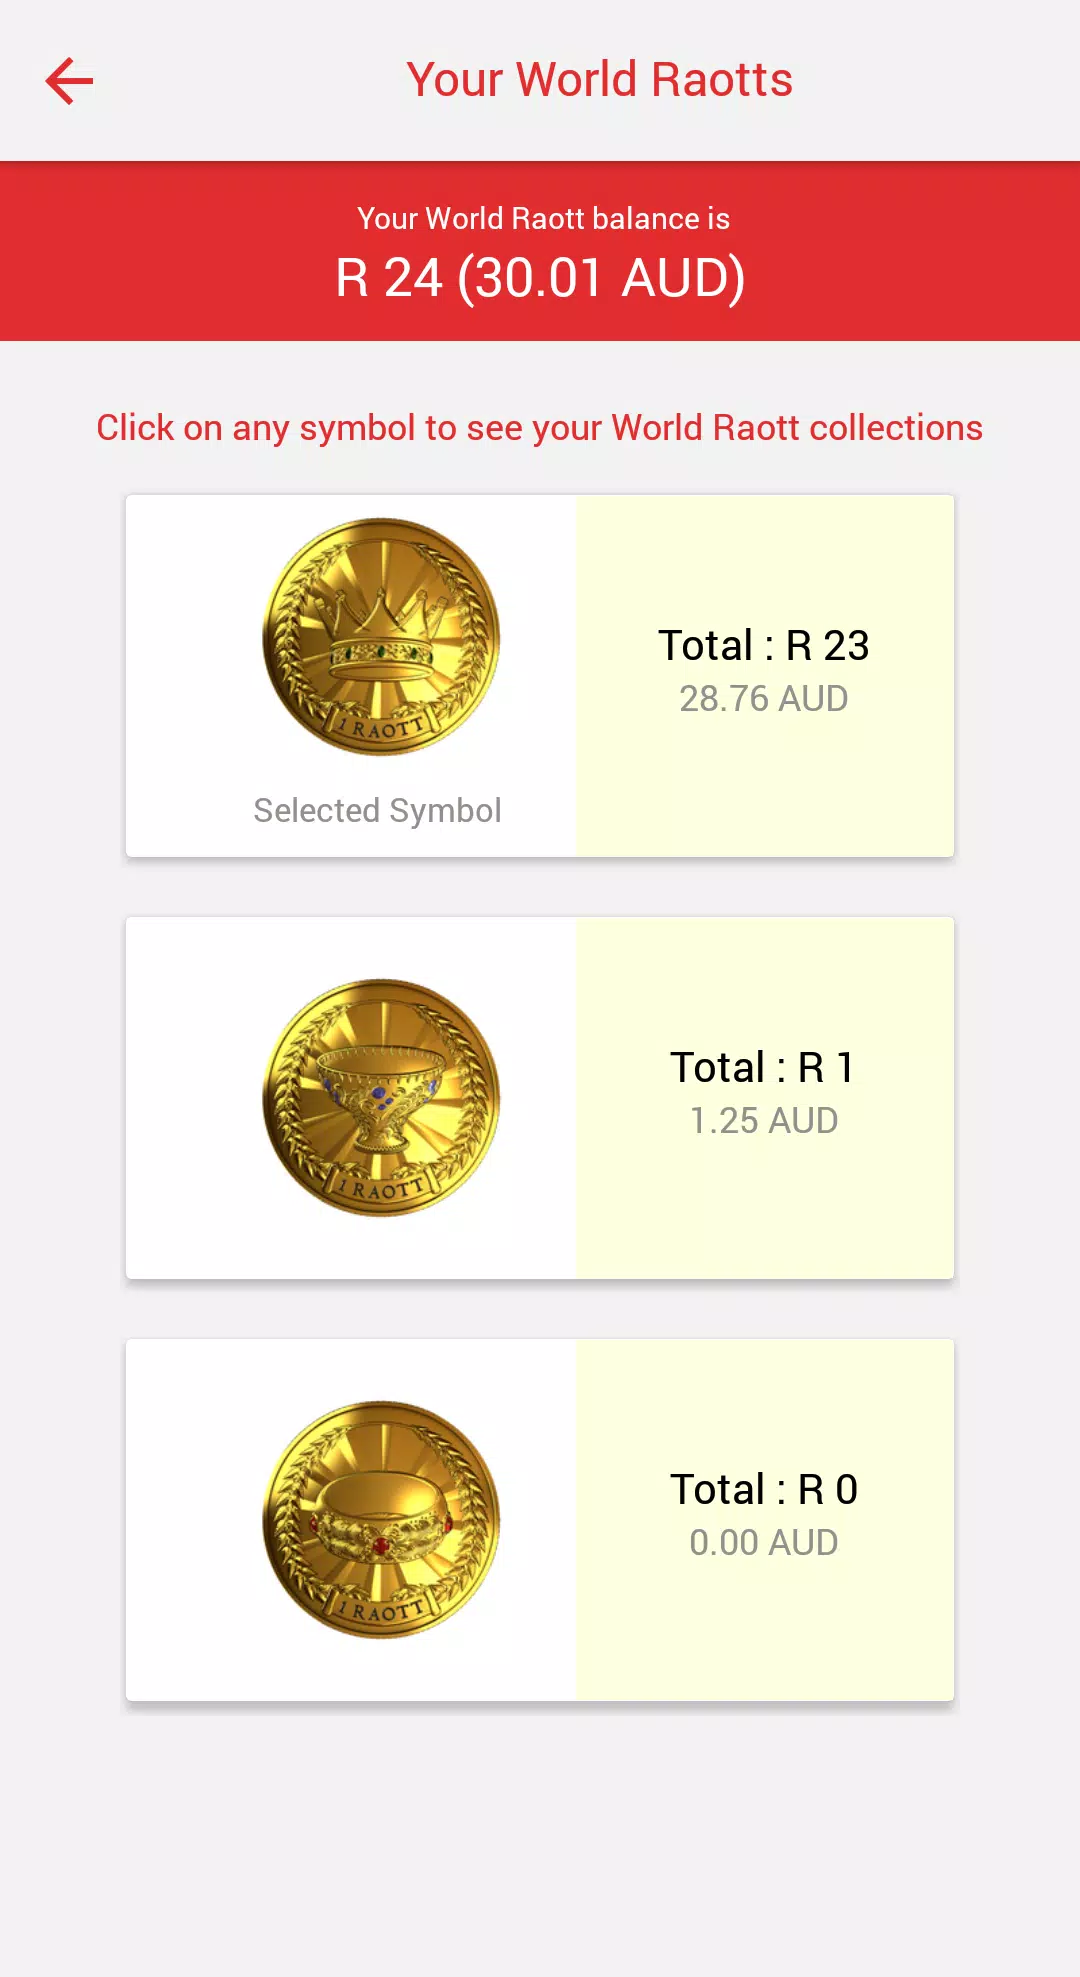Tap the red back arrow
Screen dimensions: 1080x1977
[69, 81]
